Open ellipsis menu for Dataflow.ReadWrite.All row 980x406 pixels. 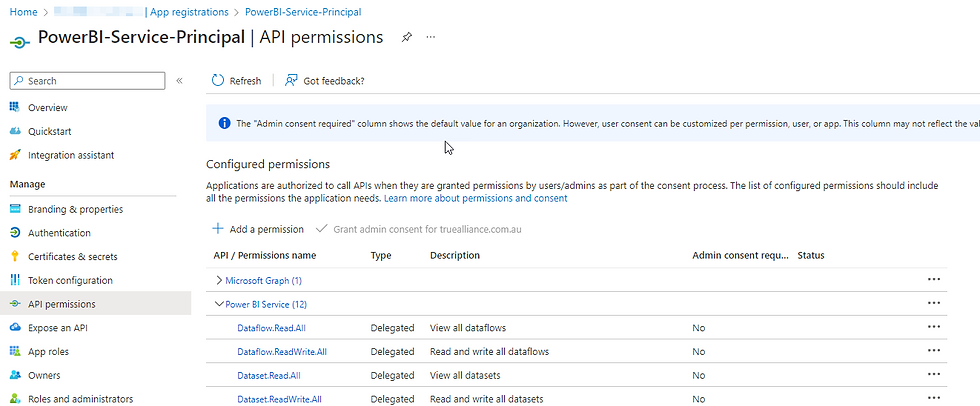click(934, 351)
